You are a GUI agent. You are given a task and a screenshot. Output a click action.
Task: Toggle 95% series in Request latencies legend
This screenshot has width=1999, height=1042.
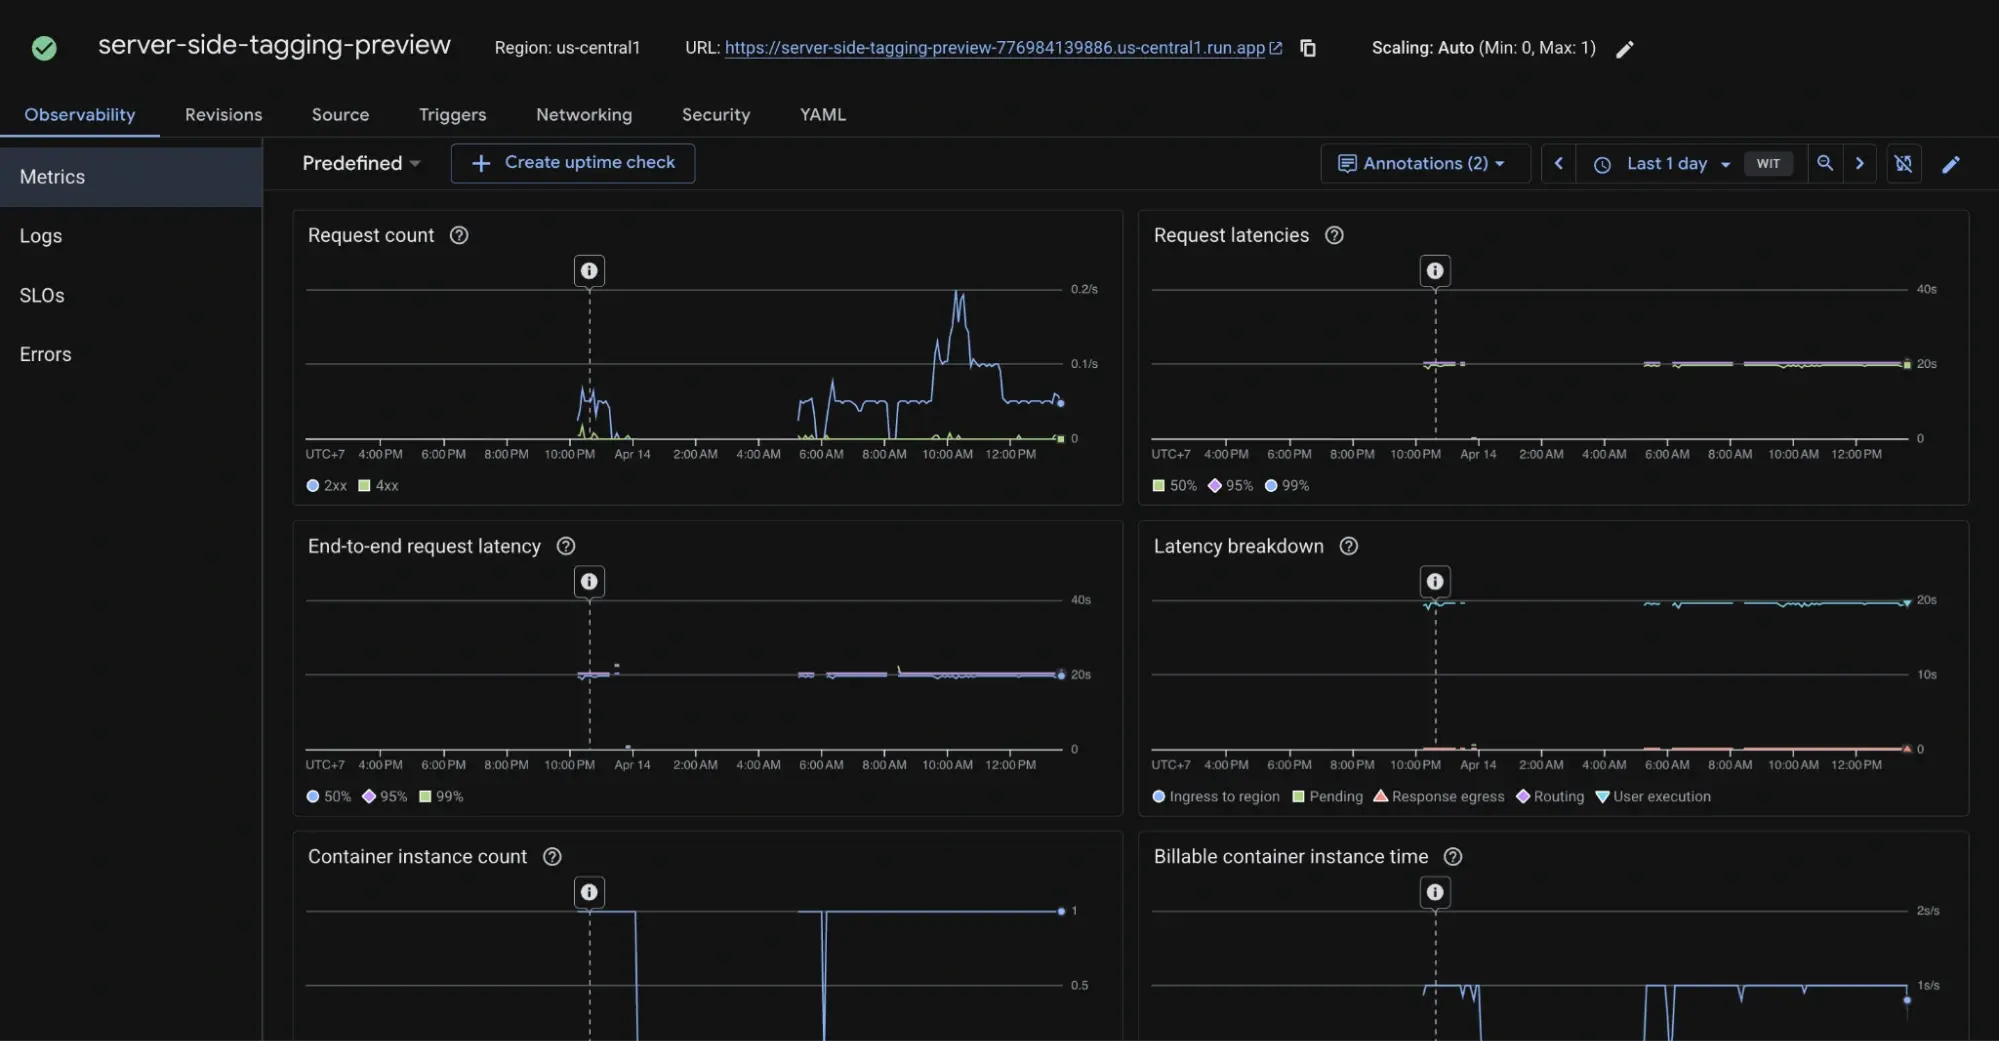1231,486
